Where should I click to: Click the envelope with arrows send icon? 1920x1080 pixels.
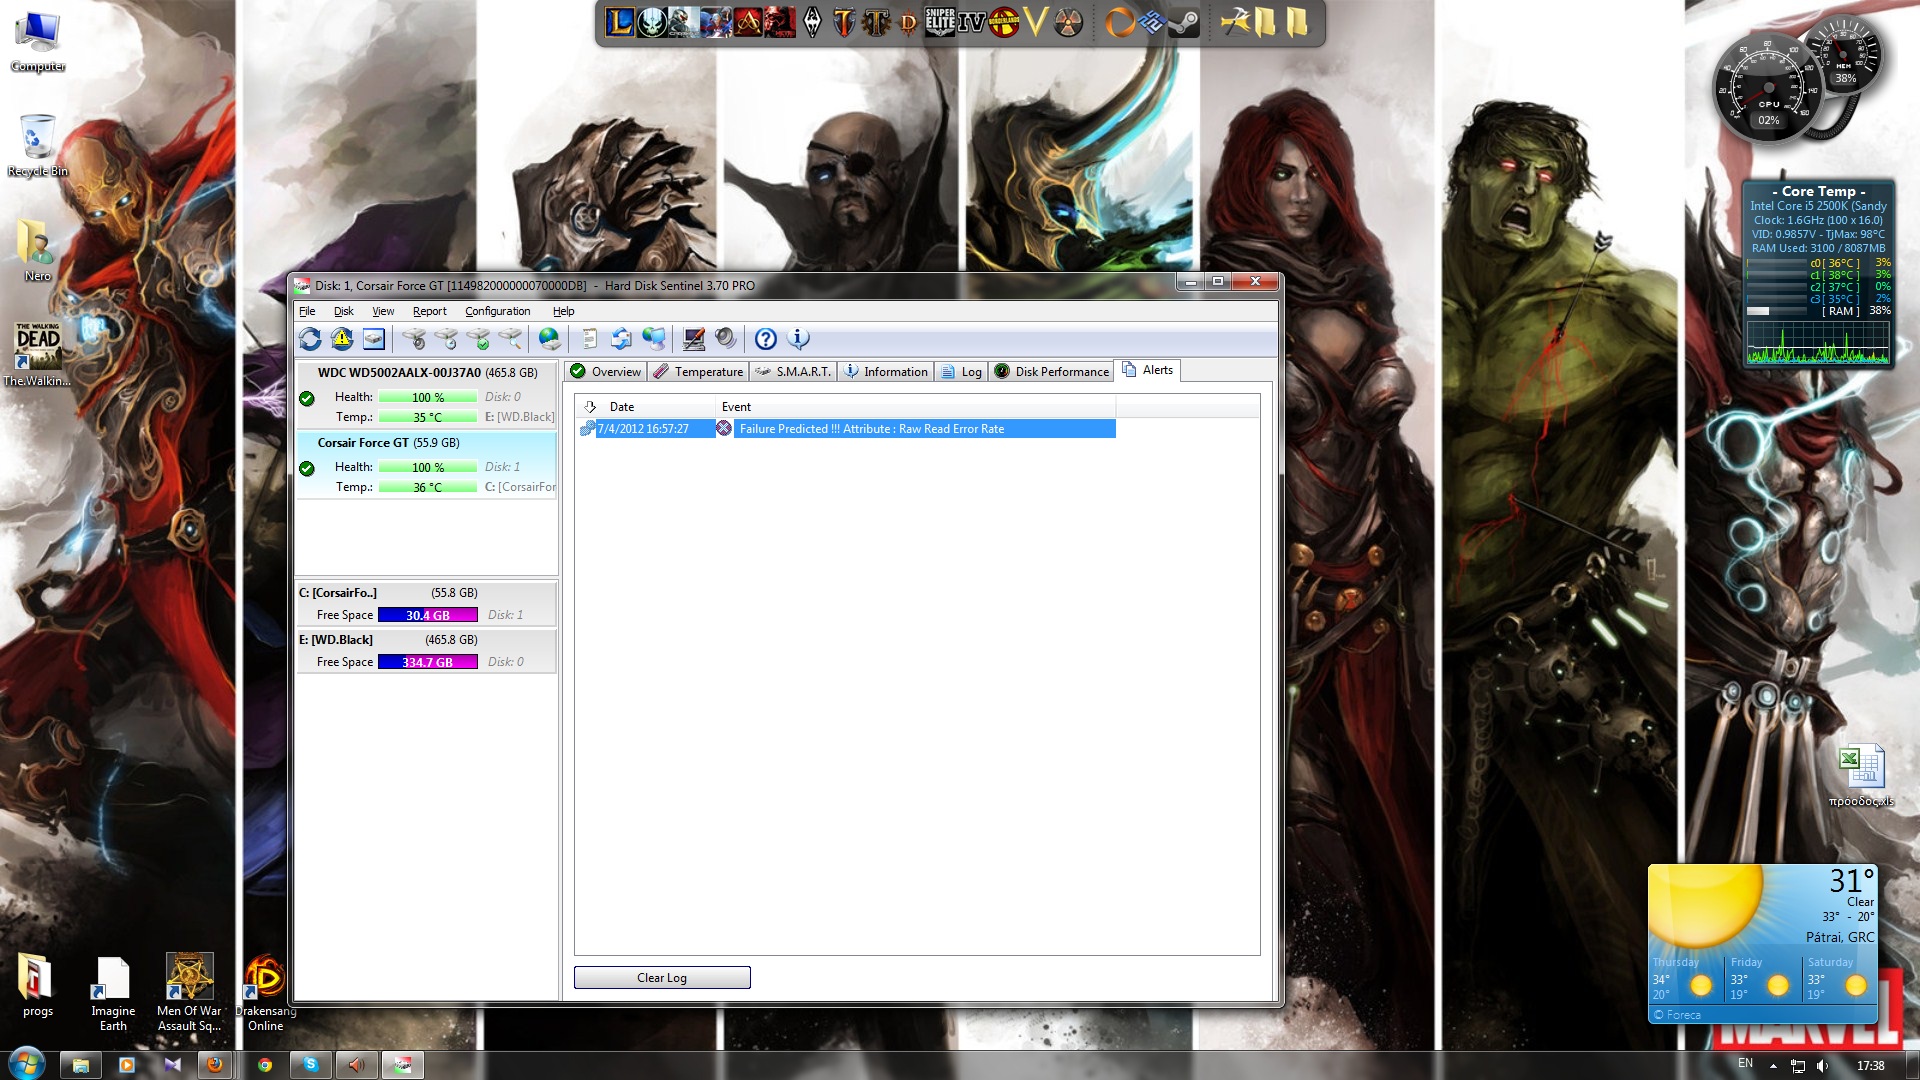coord(621,339)
